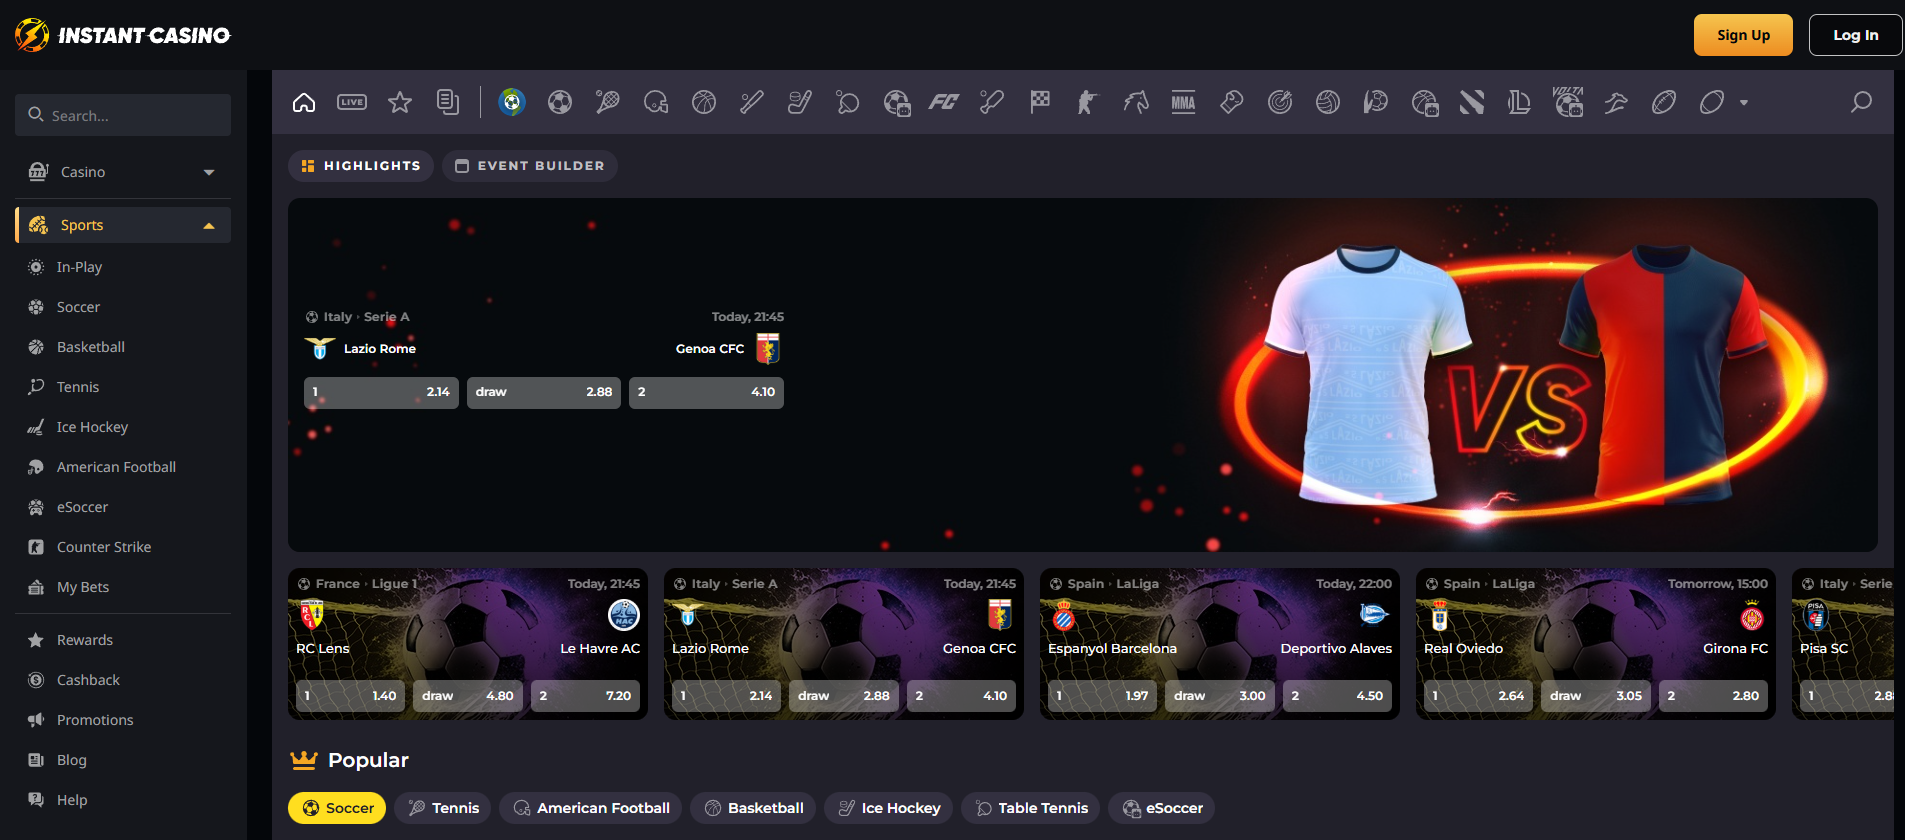The width and height of the screenshot is (1905, 840).
Task: Bet on Real Oviedo draw at 3.05
Action: click(1596, 696)
